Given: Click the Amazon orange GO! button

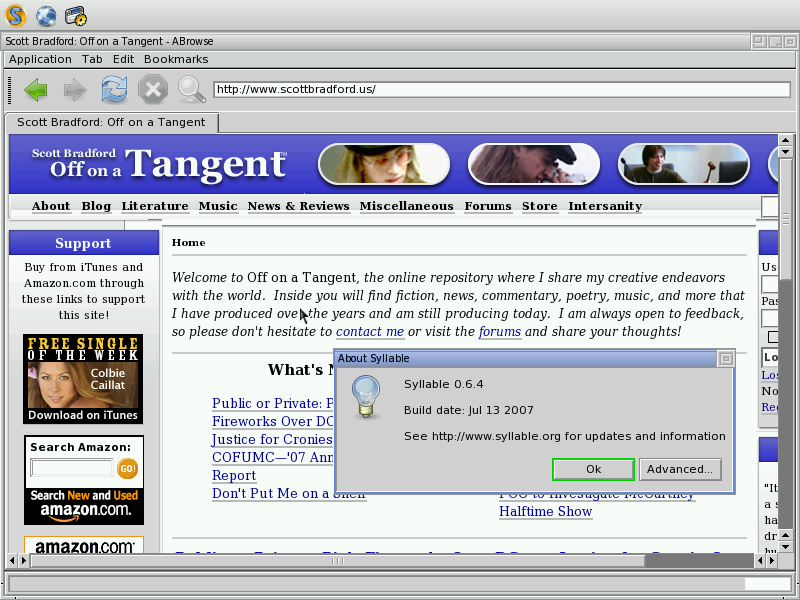Looking at the screenshot, I should click(x=128, y=468).
